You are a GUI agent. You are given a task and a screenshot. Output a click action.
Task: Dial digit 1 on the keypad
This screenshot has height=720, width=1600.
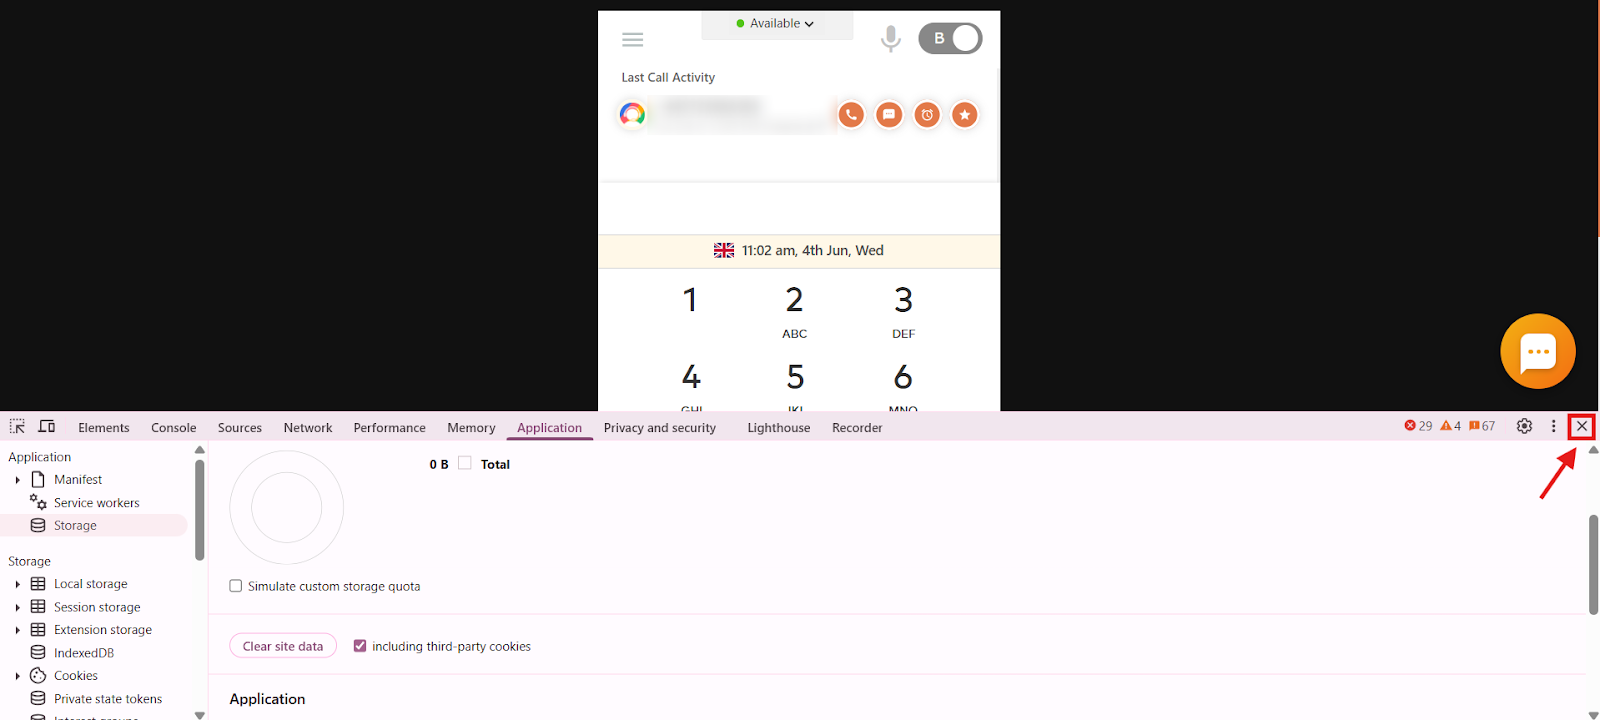tap(690, 300)
